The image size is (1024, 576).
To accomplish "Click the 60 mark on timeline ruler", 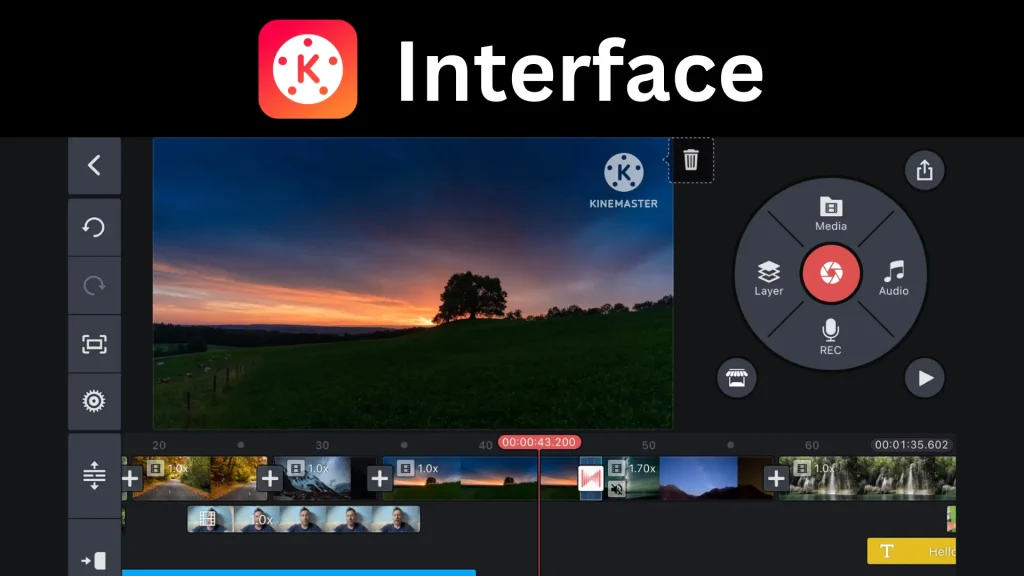I will (x=812, y=445).
